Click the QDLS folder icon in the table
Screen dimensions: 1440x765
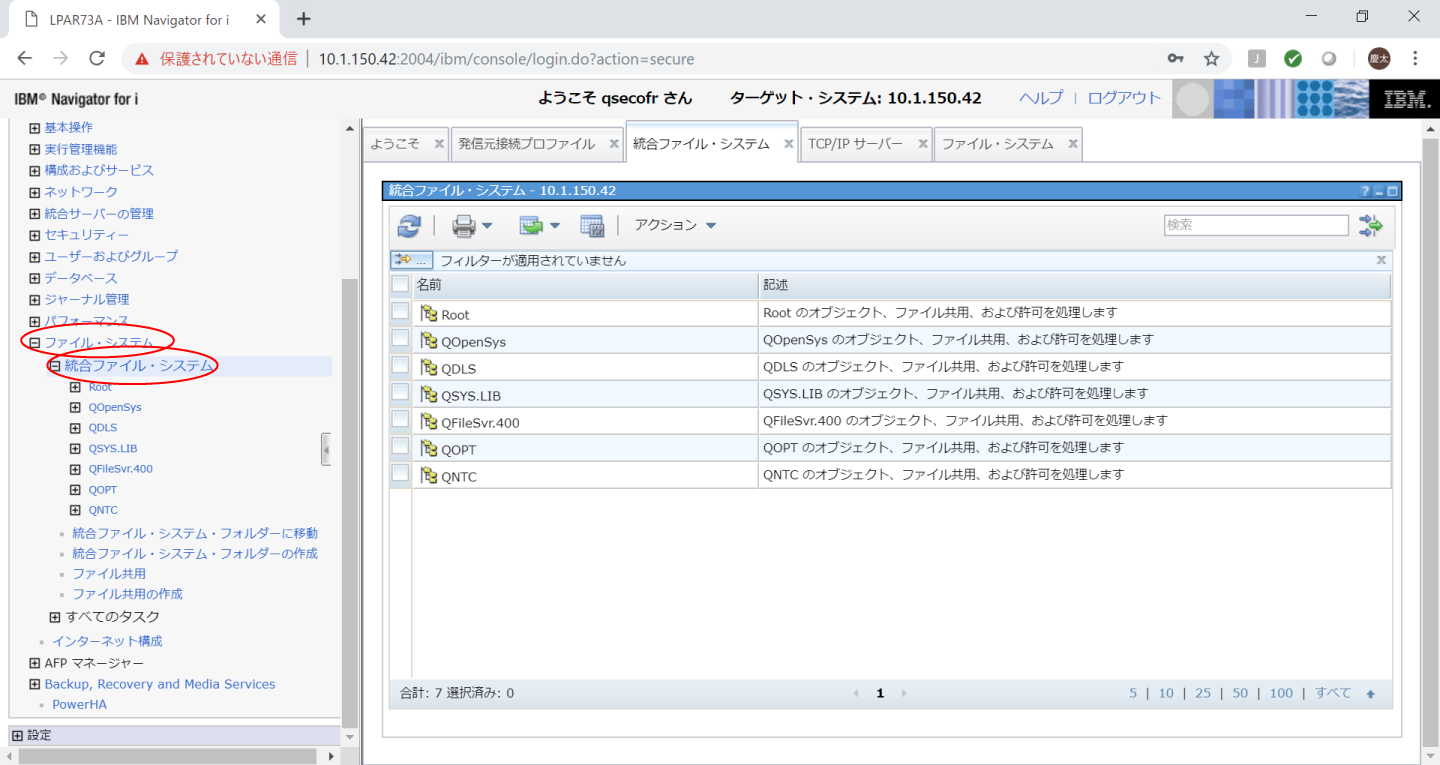(x=429, y=368)
